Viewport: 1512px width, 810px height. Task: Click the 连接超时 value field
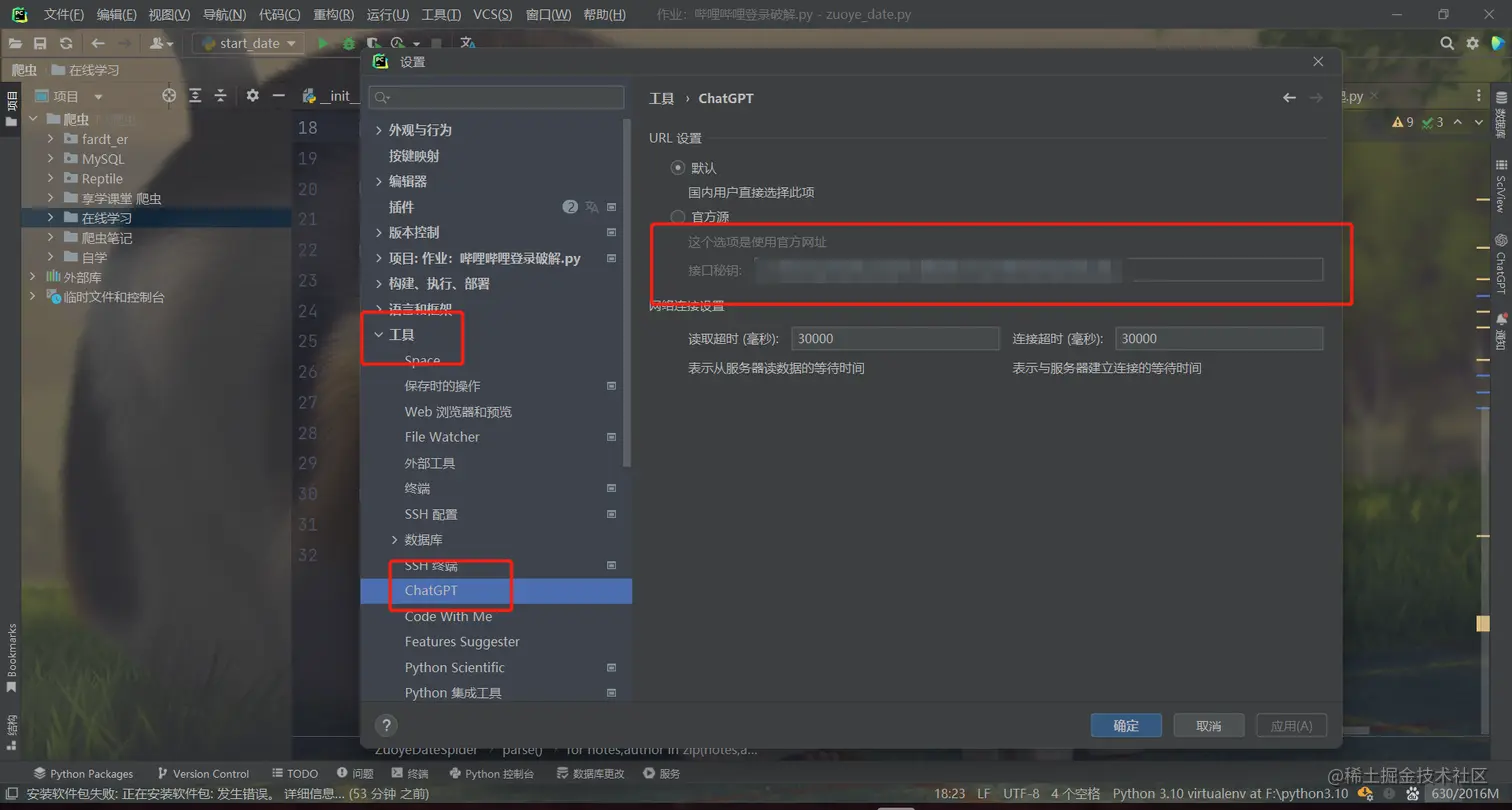click(x=1219, y=339)
